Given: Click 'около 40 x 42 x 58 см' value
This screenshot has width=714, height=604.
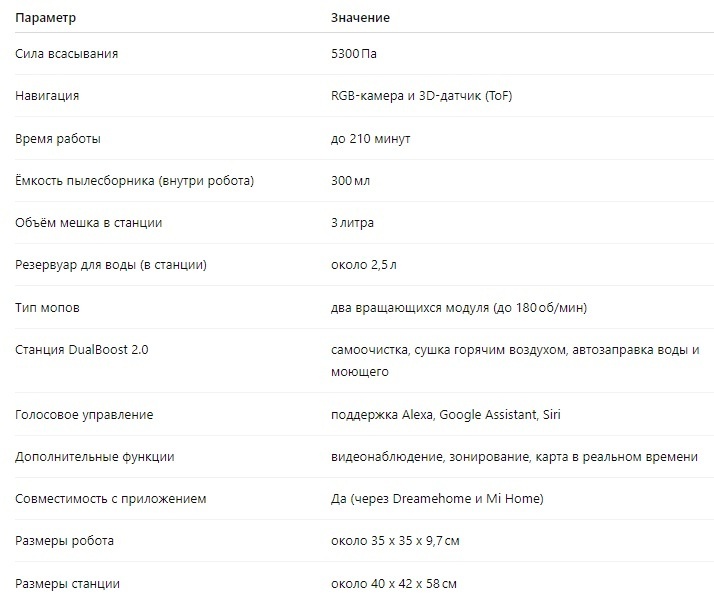Looking at the screenshot, I should pyautogui.click(x=394, y=584).
